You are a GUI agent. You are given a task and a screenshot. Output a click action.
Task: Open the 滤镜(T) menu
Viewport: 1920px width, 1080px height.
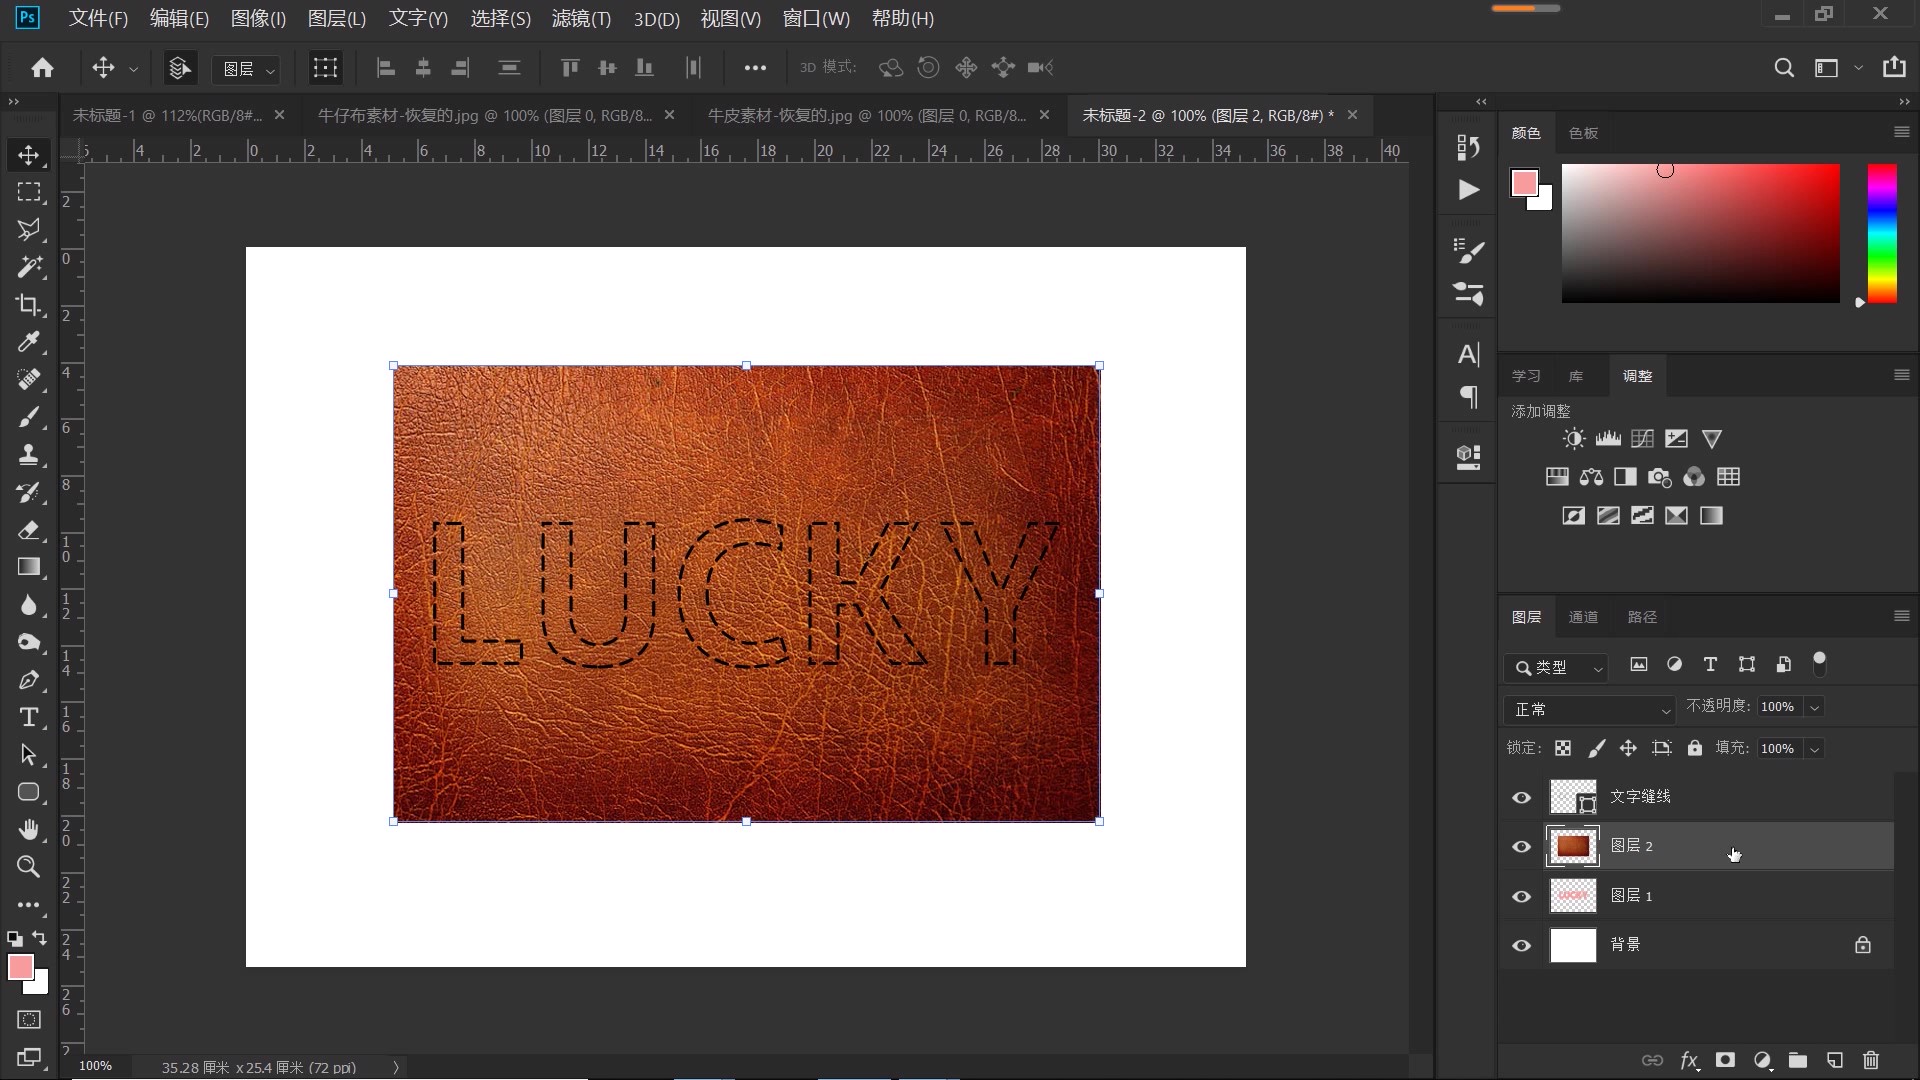[581, 18]
